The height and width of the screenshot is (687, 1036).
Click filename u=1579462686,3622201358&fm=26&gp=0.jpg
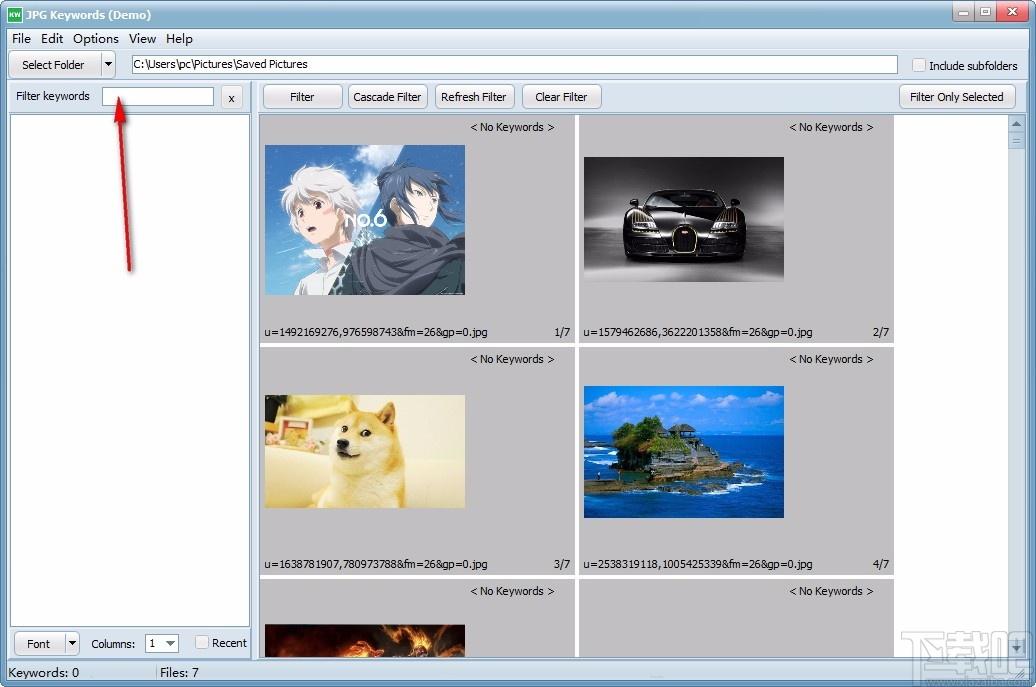pos(698,332)
